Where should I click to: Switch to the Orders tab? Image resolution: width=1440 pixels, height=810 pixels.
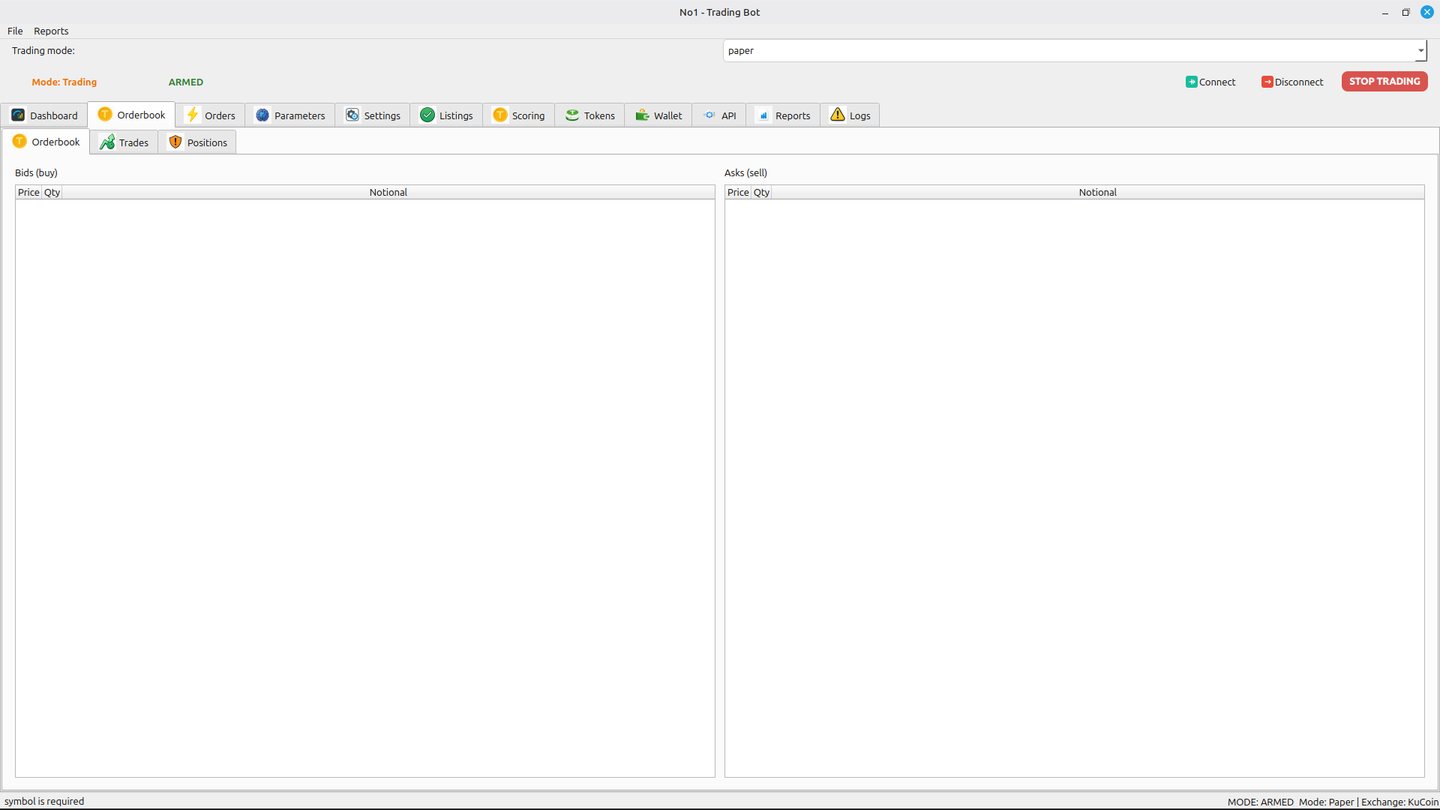211,115
